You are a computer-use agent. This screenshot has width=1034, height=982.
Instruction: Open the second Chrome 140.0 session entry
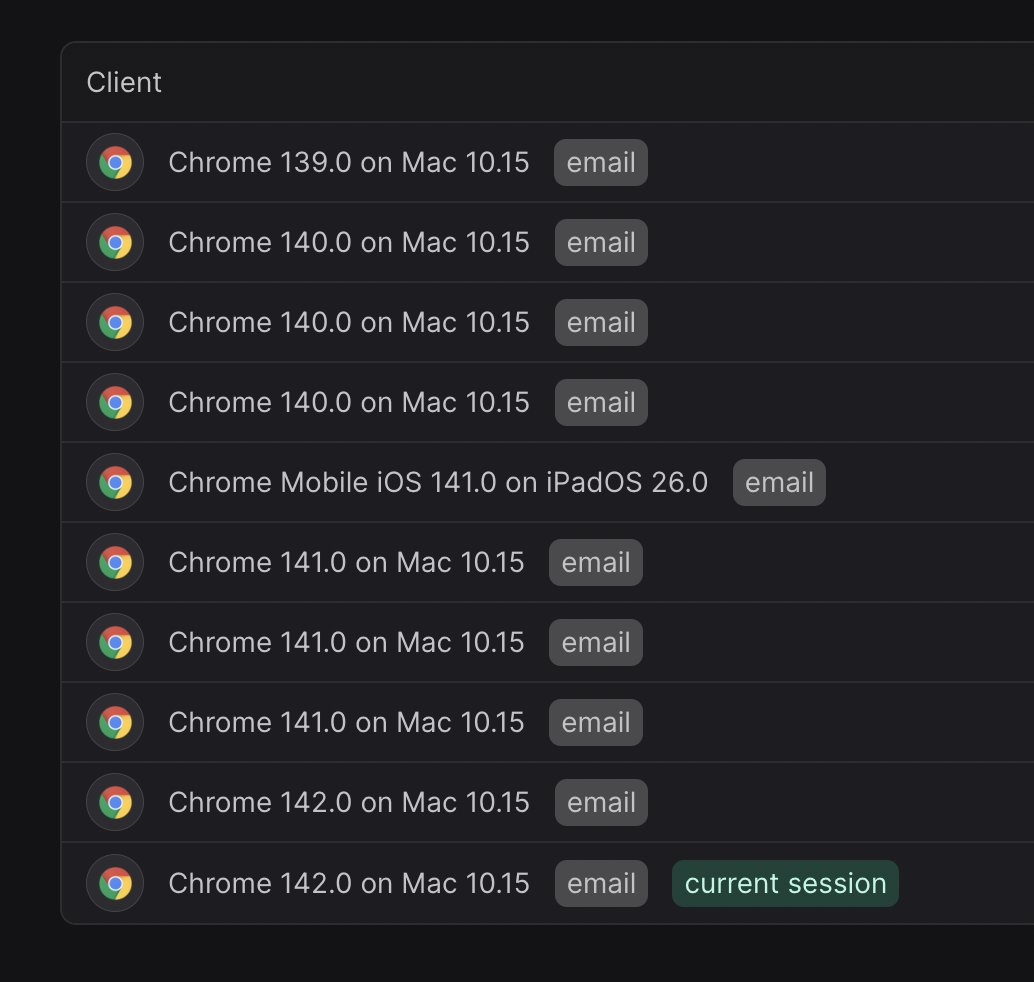tap(350, 322)
